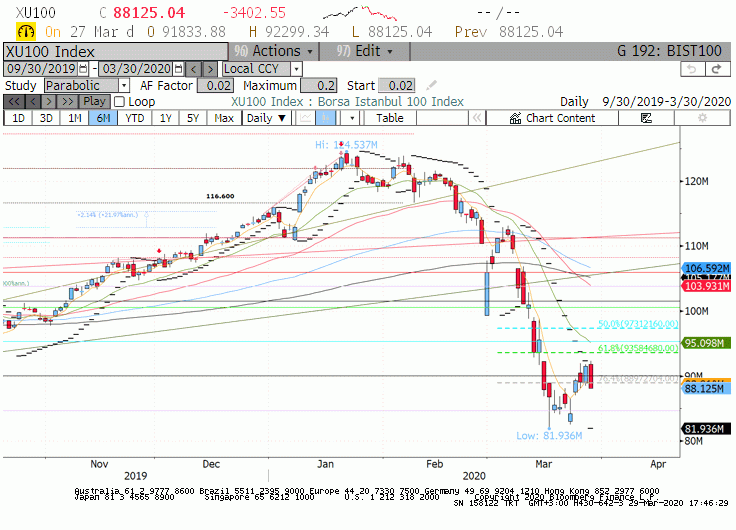Screen dimensions: 736x530
Task: Open chart settings gear icon
Action: [702, 118]
